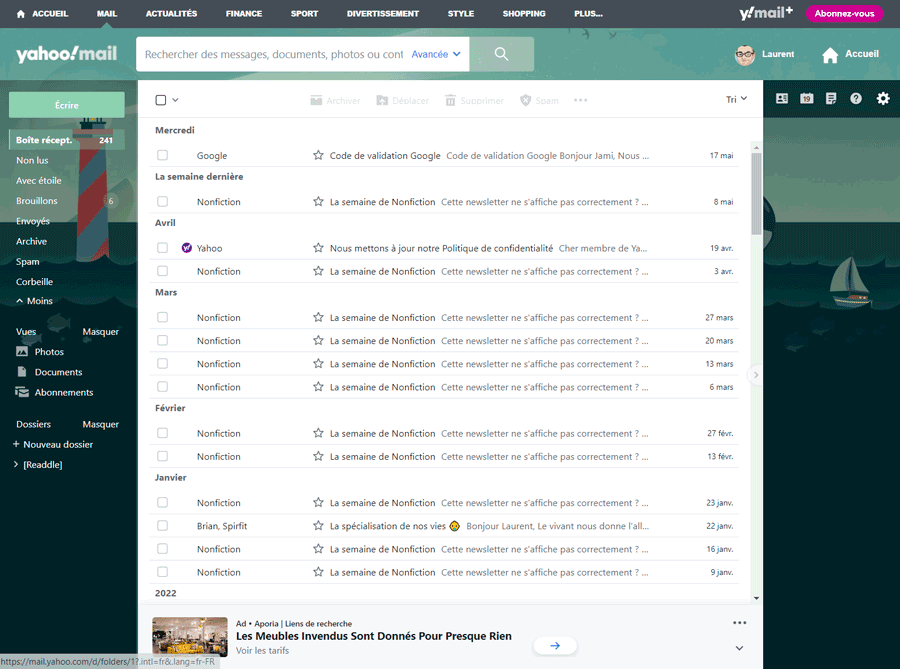Click into the search messages field
Screen dimensions: 900x669
point(274,54)
